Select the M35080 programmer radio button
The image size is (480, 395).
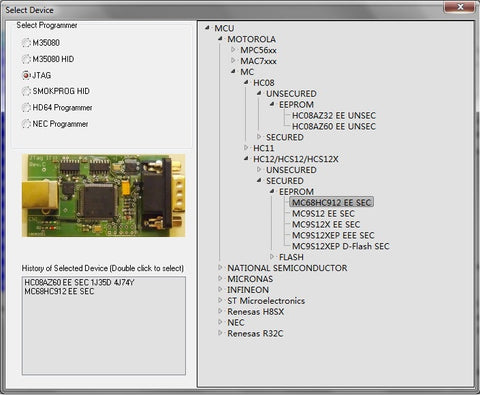pos(26,43)
